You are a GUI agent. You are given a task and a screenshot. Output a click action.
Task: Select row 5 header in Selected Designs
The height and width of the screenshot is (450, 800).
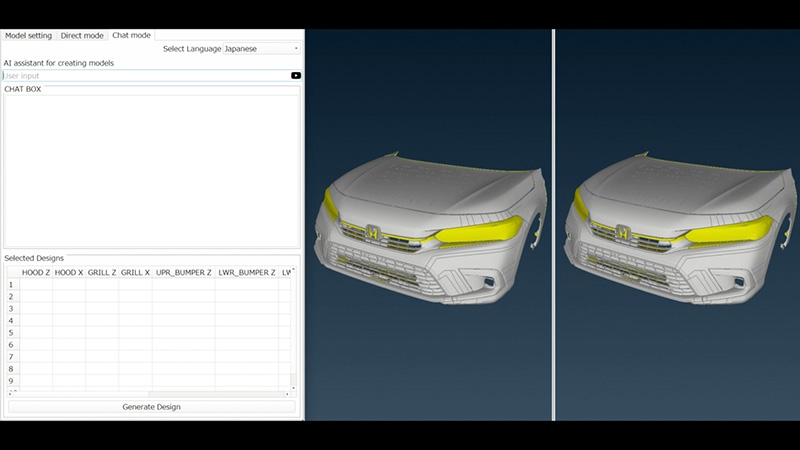point(11,333)
